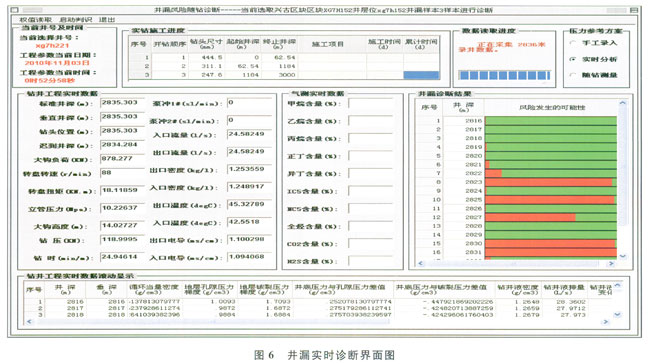Click diagnosis result list scroll-right arrow

click(611, 263)
